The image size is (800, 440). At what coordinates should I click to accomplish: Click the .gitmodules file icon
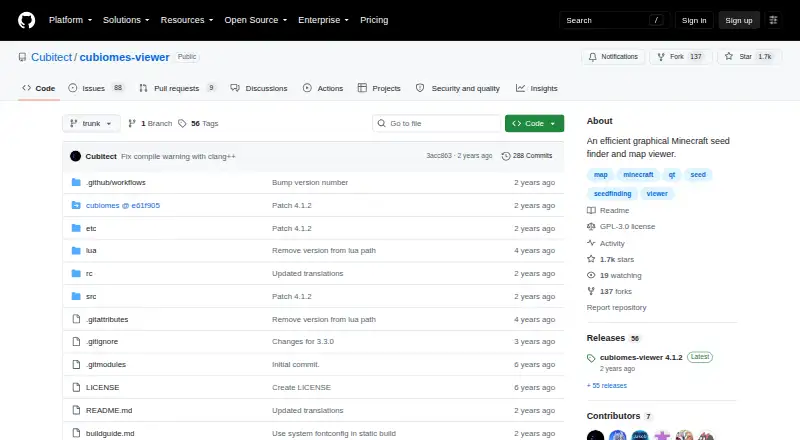point(76,364)
